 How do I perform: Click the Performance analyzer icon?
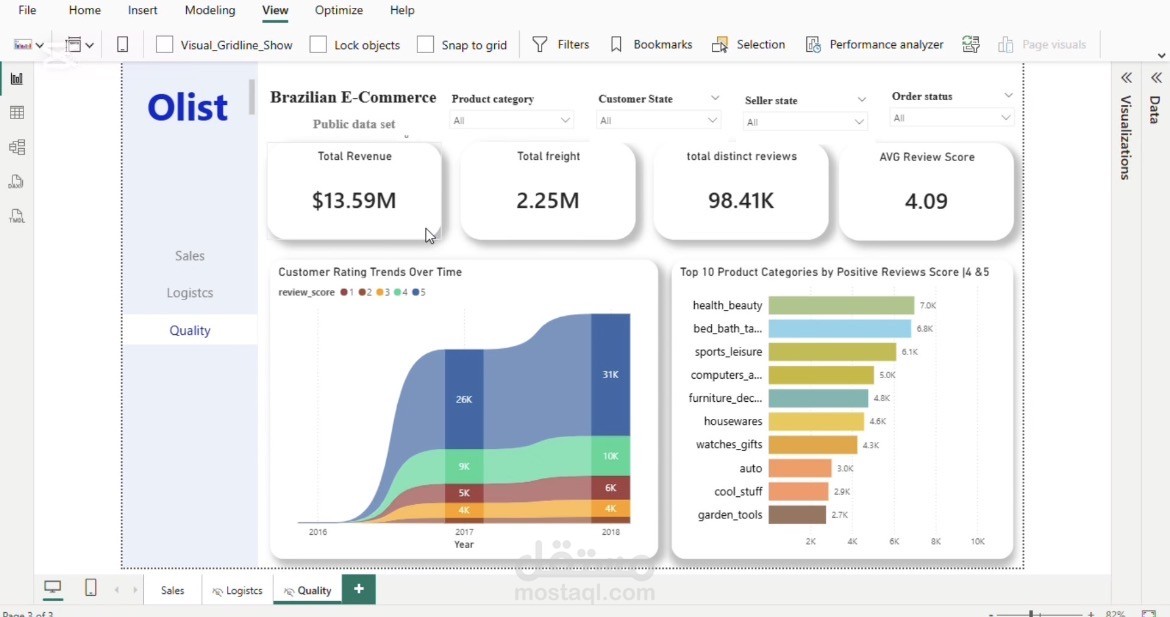click(x=813, y=45)
